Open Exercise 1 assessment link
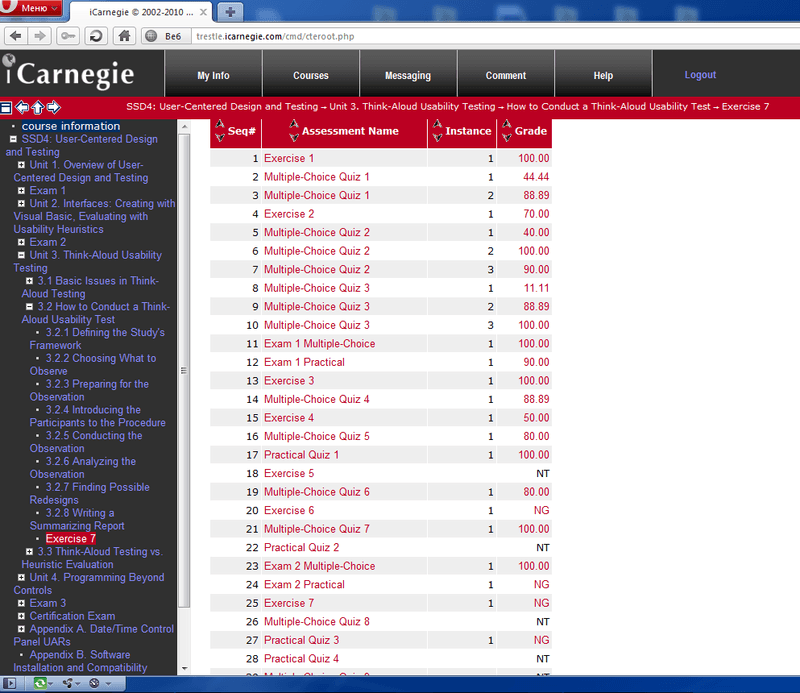 click(289, 158)
